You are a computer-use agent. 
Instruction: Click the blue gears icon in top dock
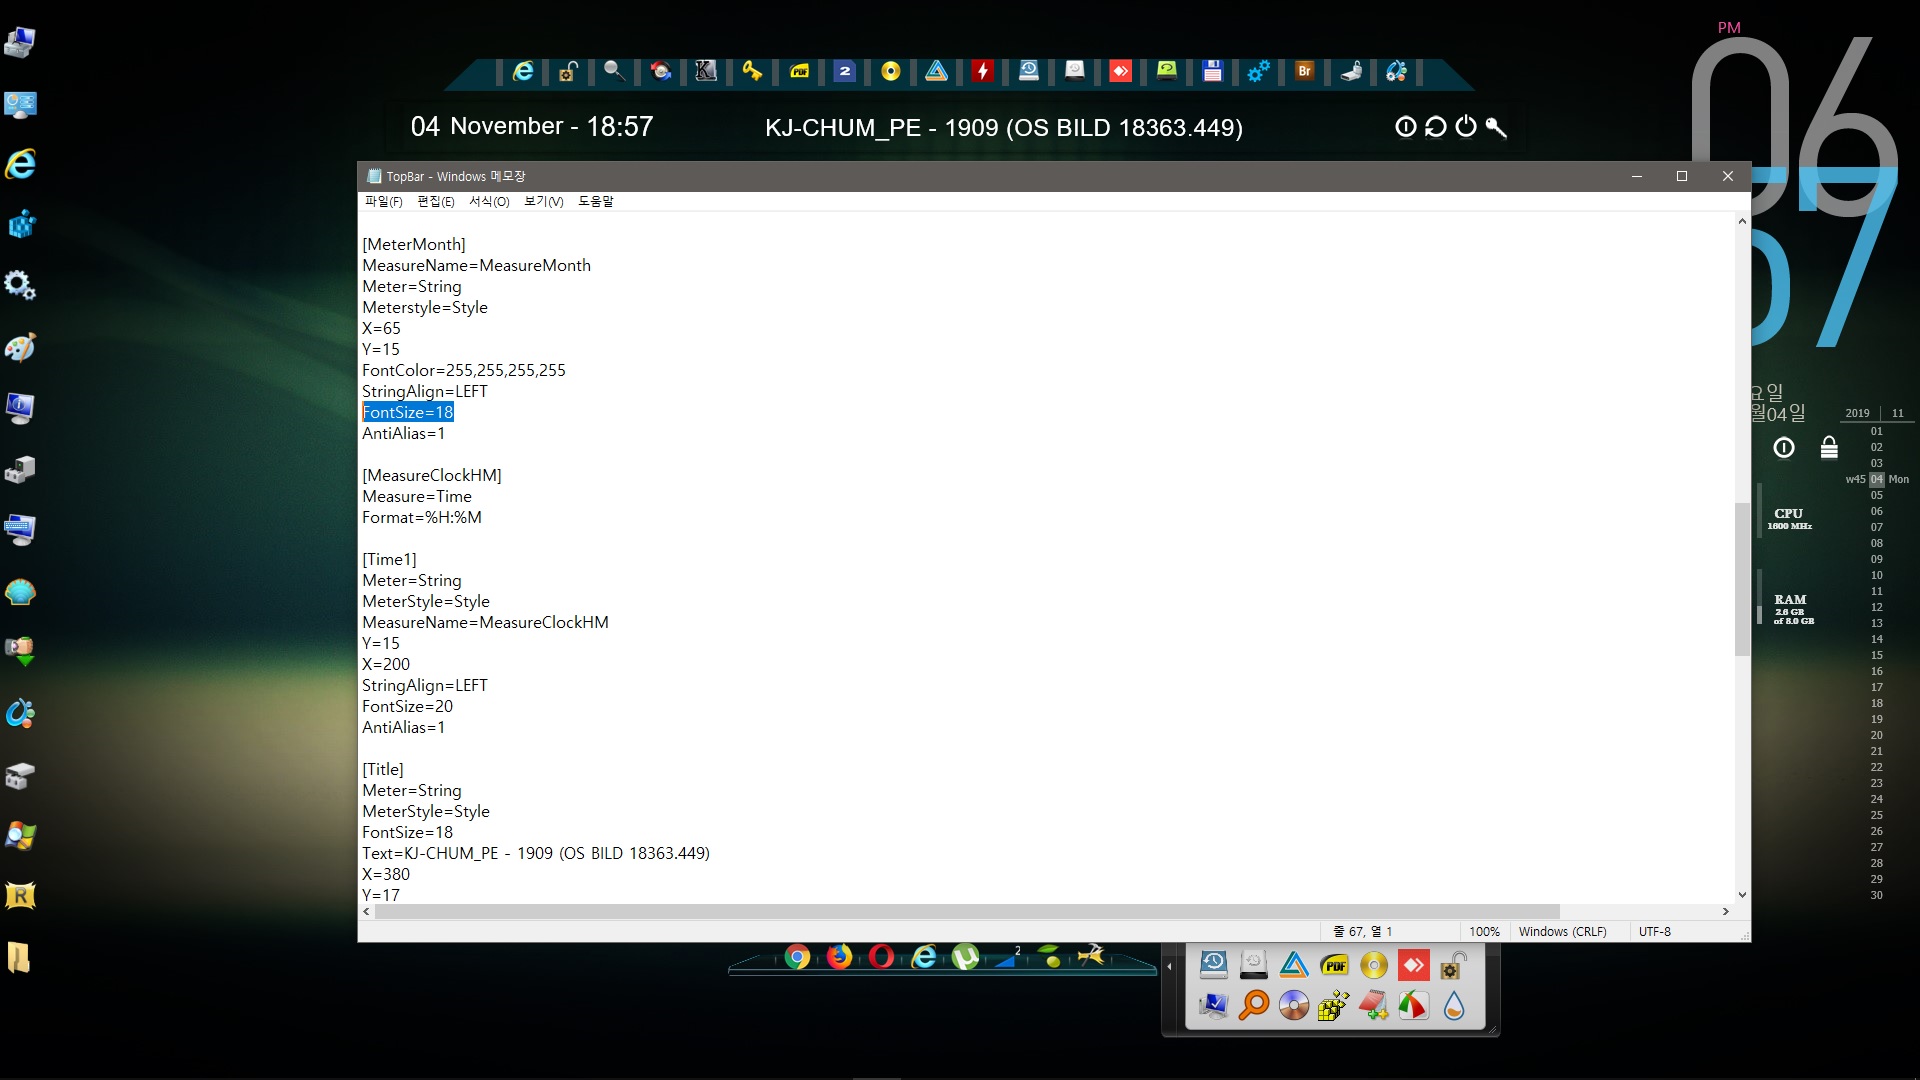(1259, 71)
